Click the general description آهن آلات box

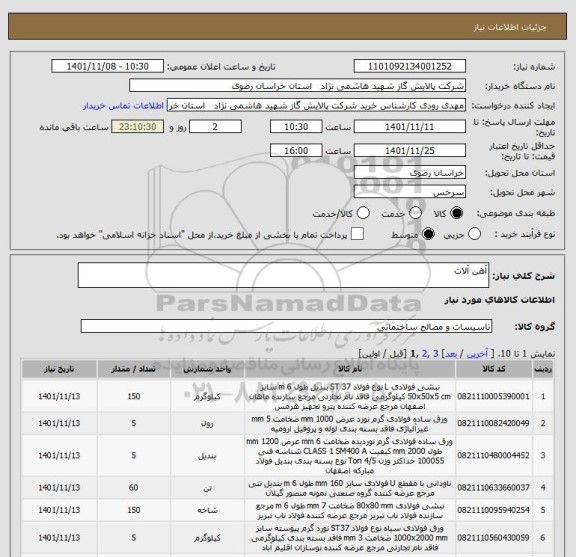283,275
